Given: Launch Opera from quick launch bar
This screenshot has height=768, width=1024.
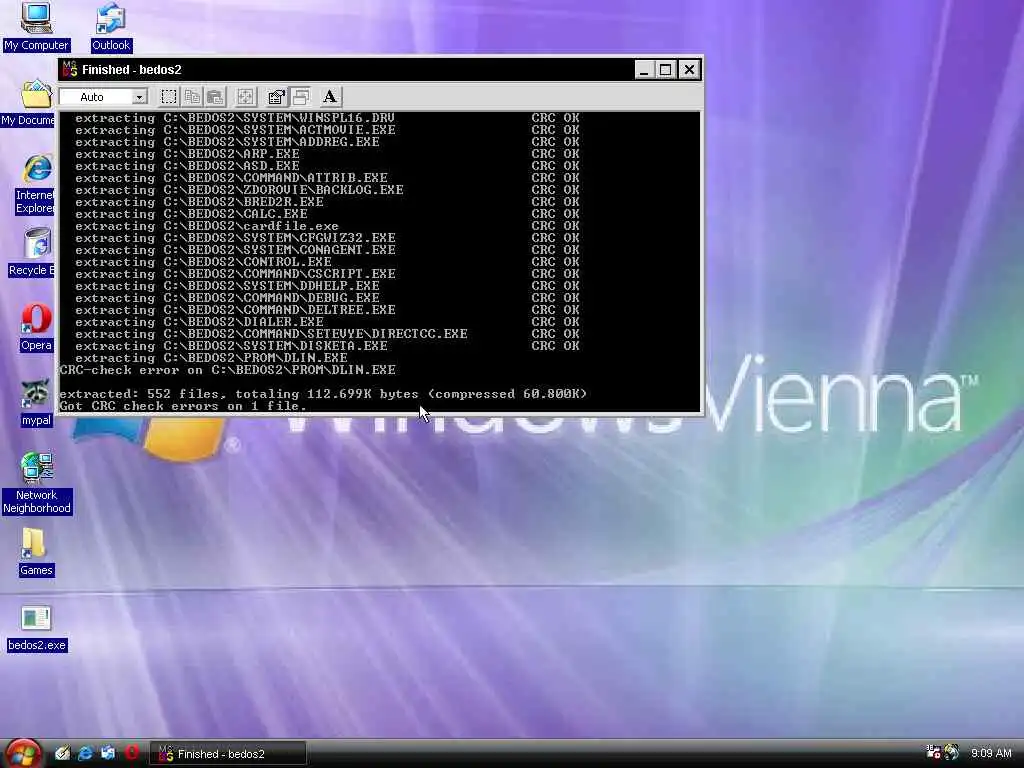Looking at the screenshot, I should [131, 753].
